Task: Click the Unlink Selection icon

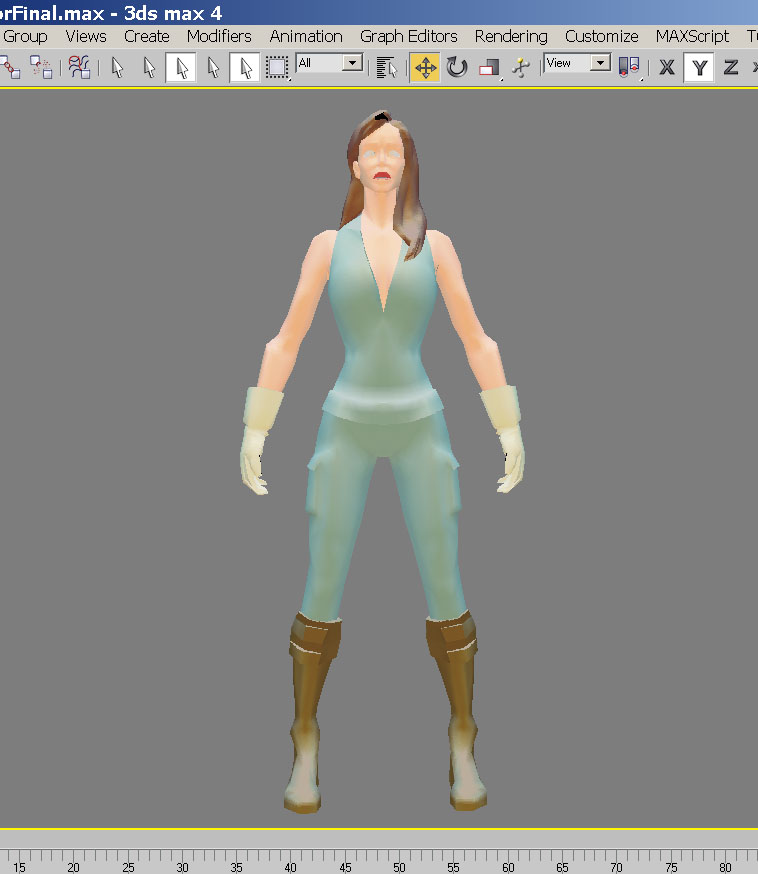Action: click(x=41, y=67)
